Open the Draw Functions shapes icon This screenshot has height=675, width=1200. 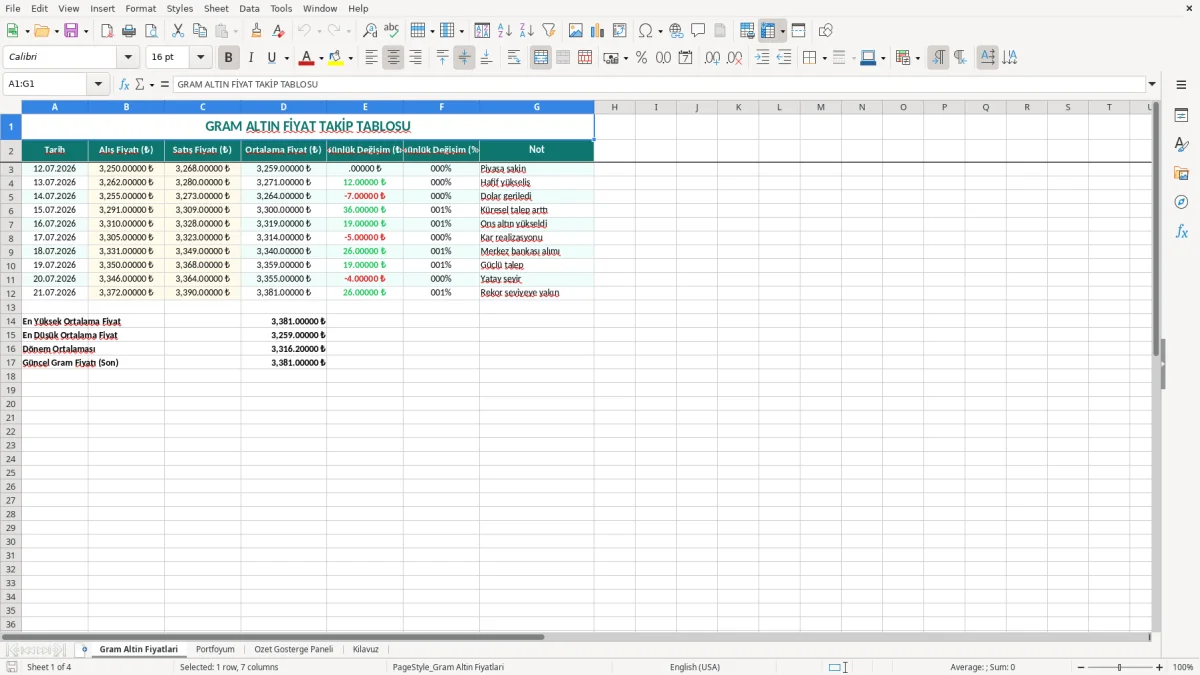point(826,31)
